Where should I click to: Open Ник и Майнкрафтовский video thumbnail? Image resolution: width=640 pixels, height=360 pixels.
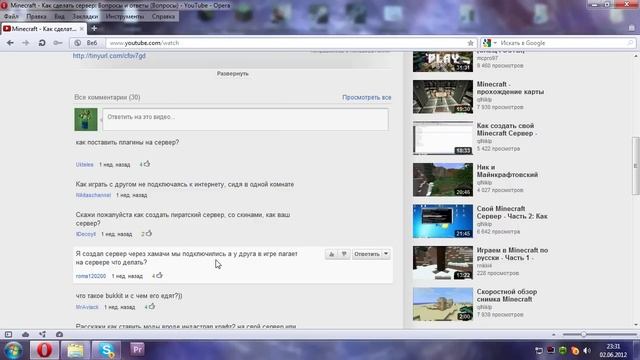point(443,180)
